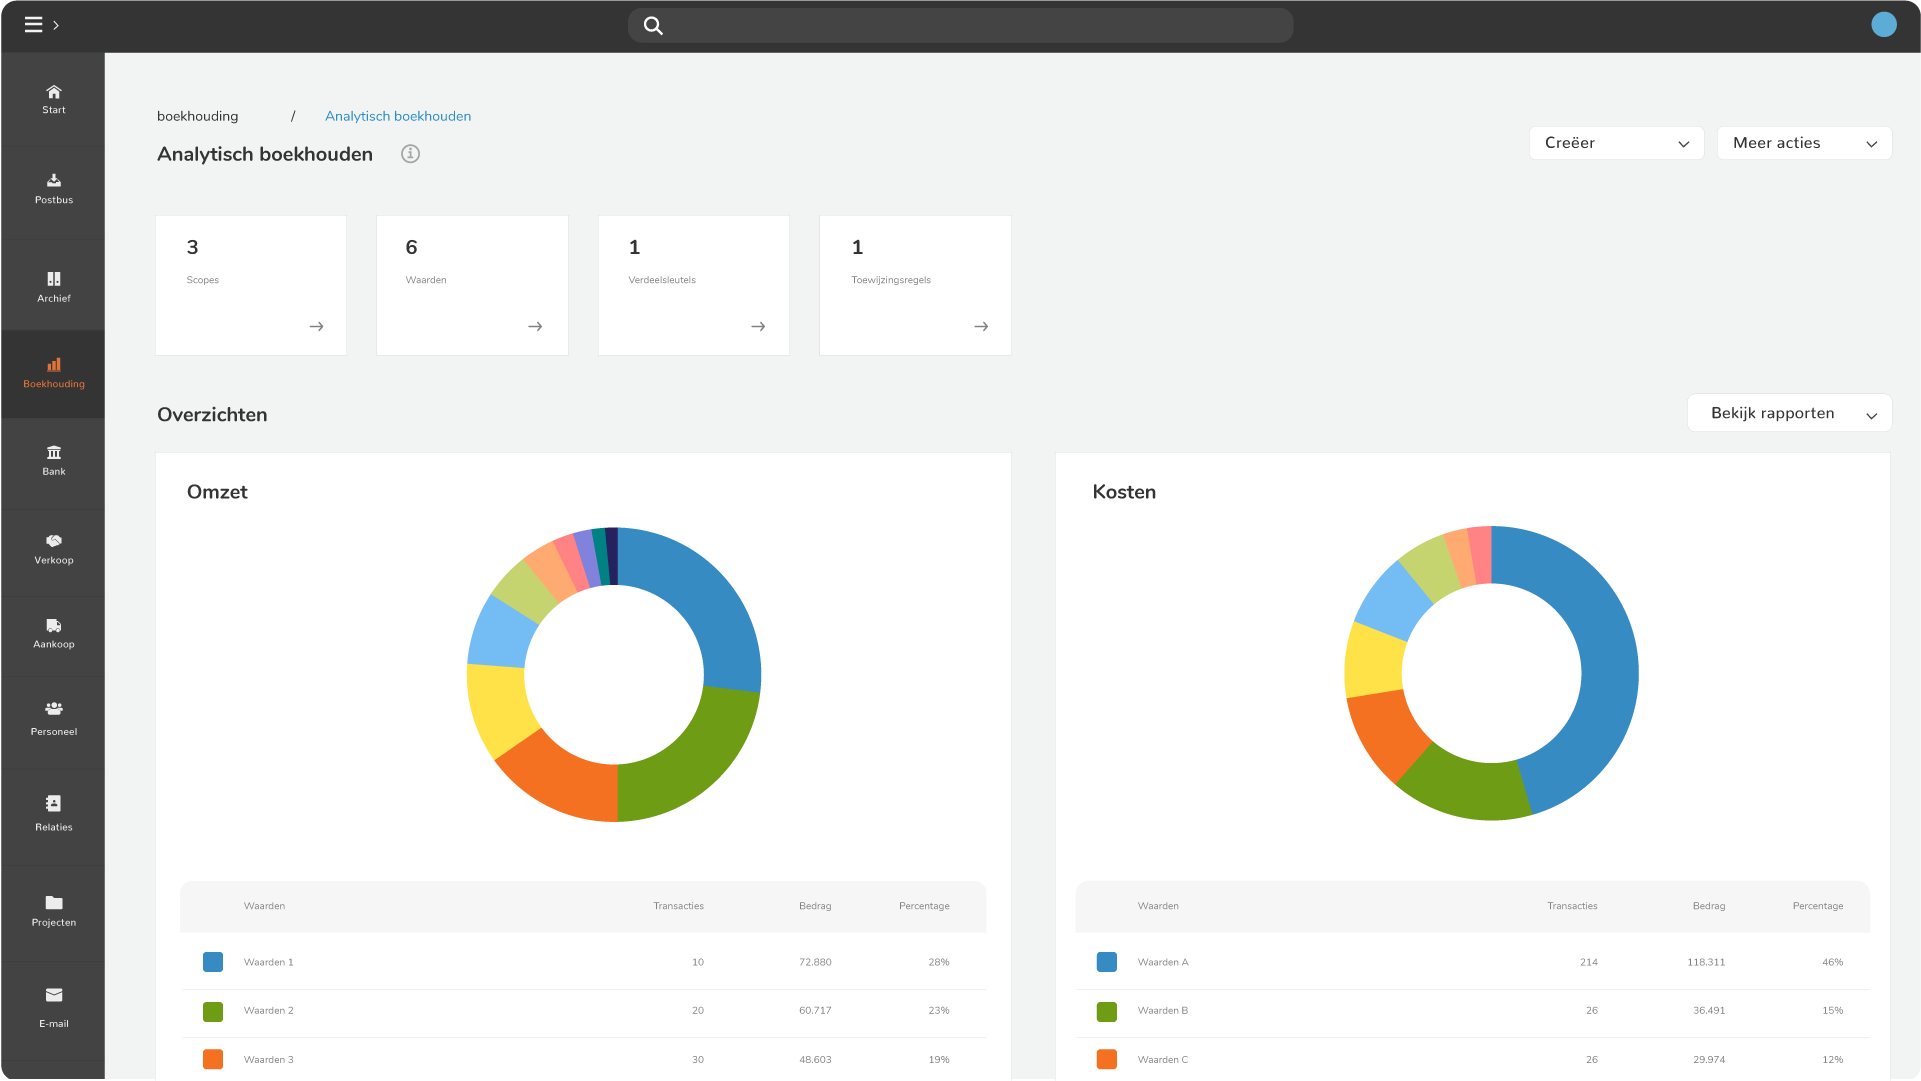
Task: Expand the Meer acties dropdown
Action: pyautogui.click(x=1804, y=143)
